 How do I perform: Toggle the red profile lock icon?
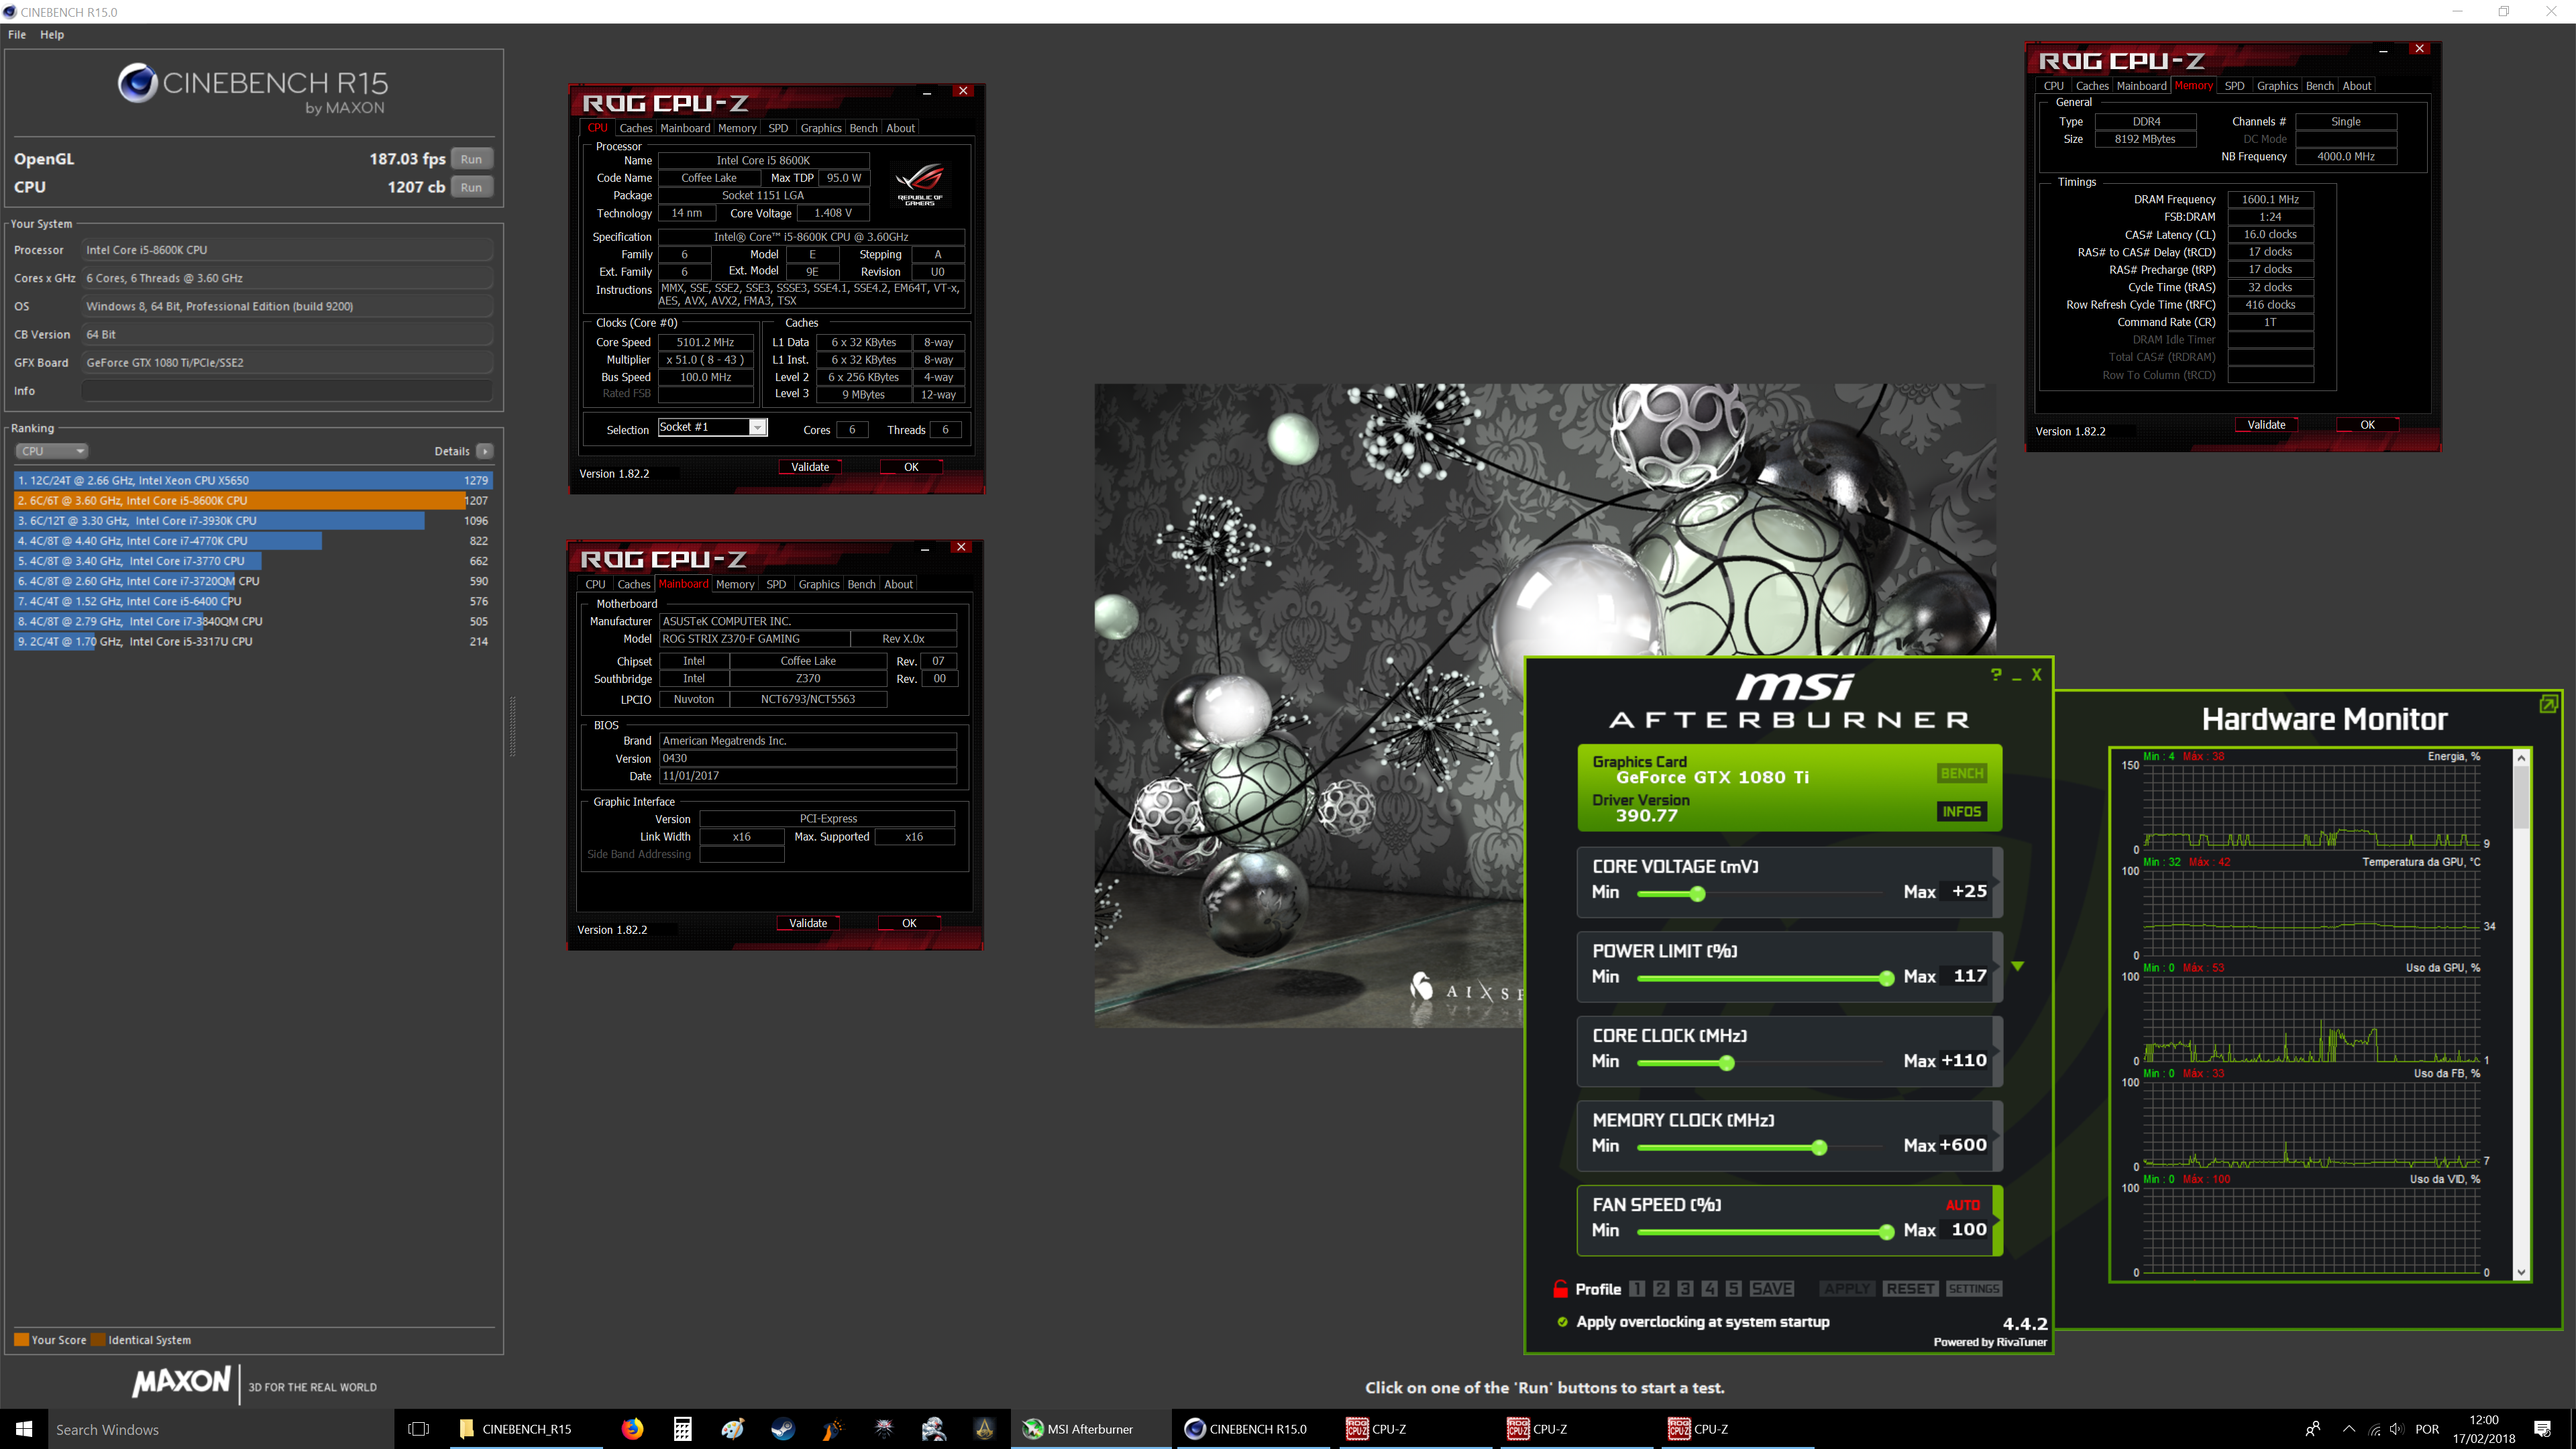(1560, 1289)
